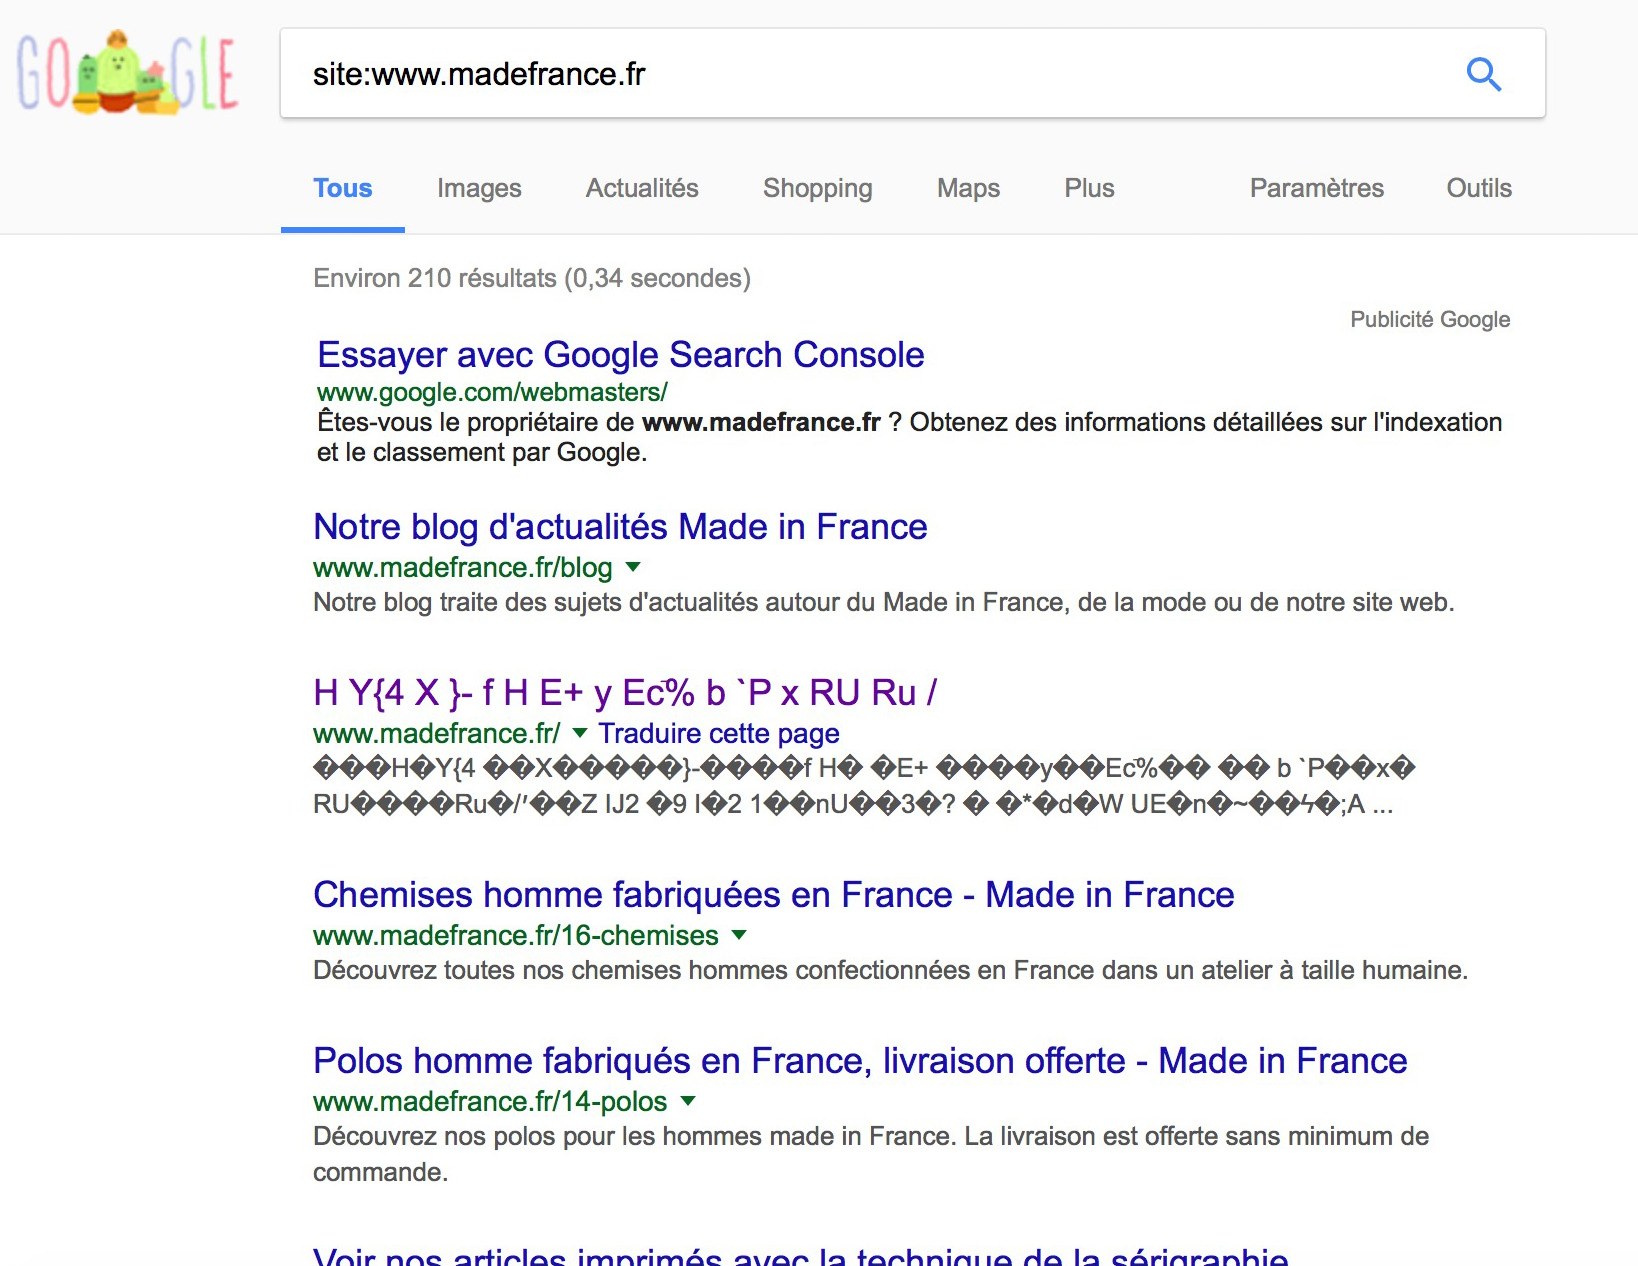
Task: Click the 'Découvrez nos polos pour les hommes' snippet
Action: 871,1154
